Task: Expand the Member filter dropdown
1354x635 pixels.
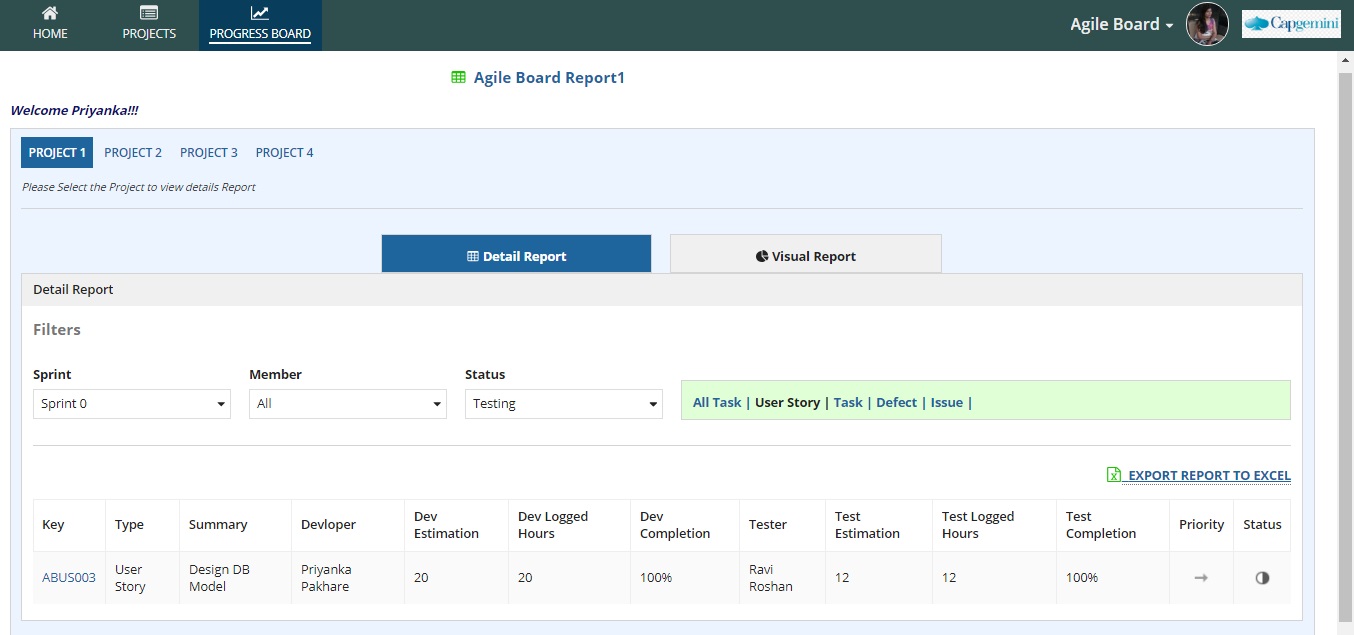Action: (x=347, y=403)
